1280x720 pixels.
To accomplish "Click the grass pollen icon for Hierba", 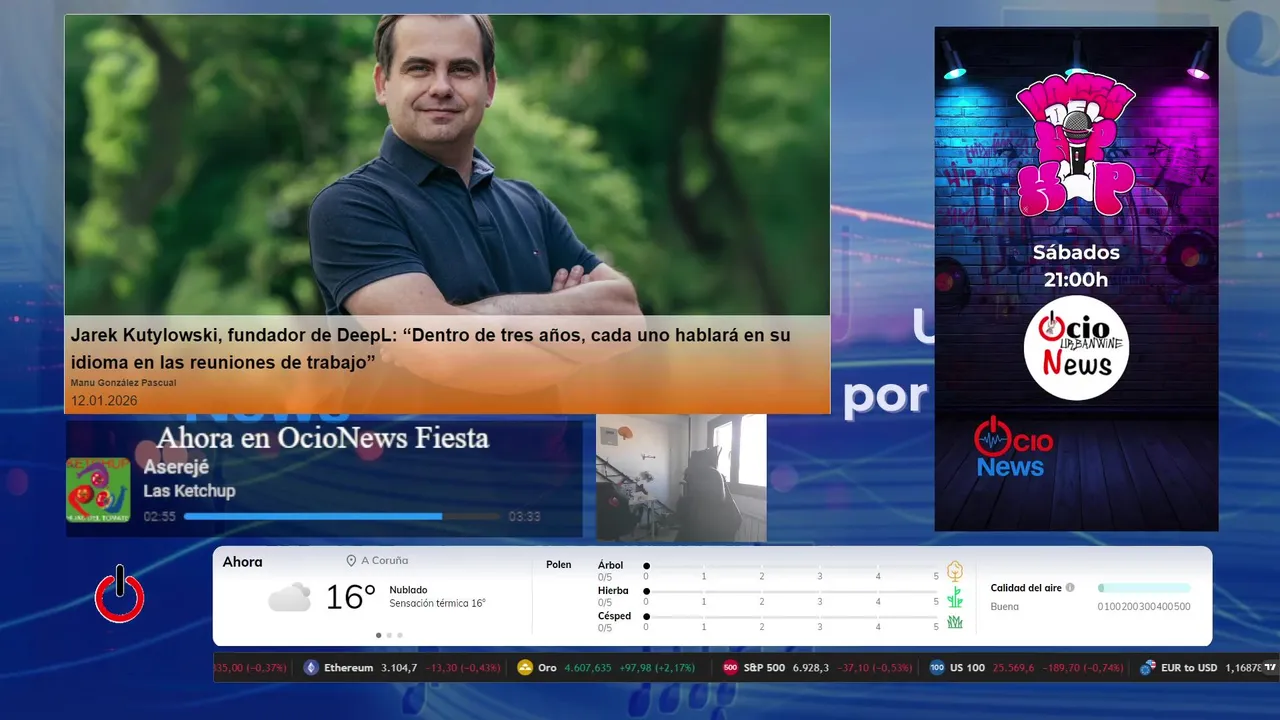I will [955, 597].
